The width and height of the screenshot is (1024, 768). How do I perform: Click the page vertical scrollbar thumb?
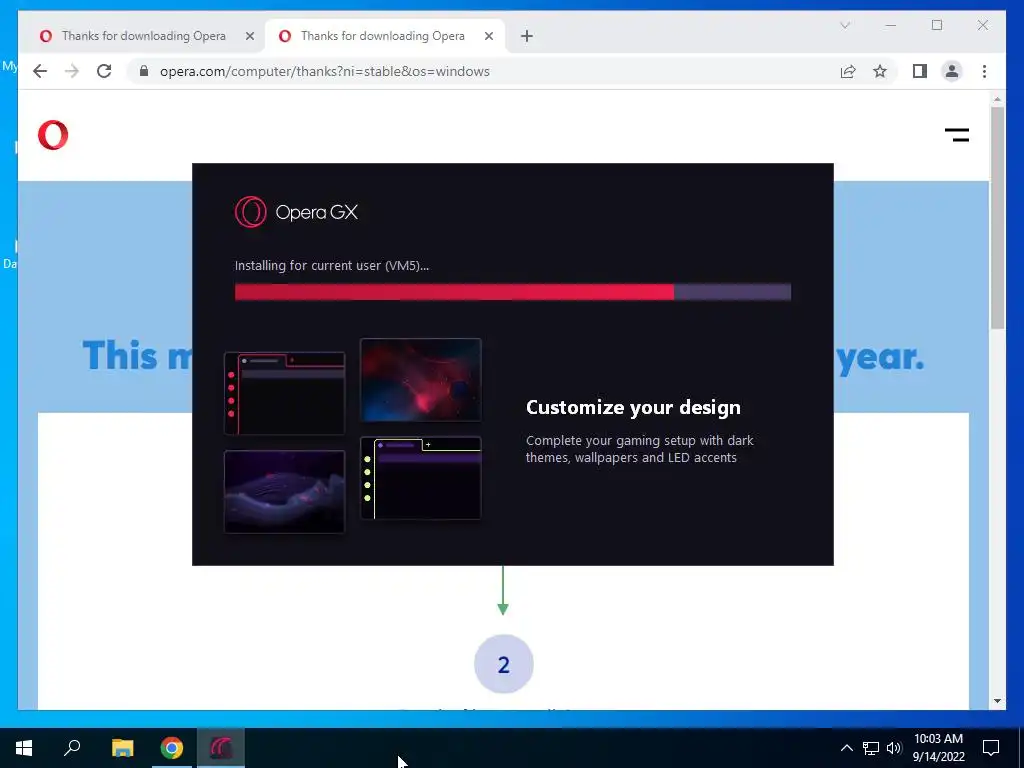(x=997, y=218)
